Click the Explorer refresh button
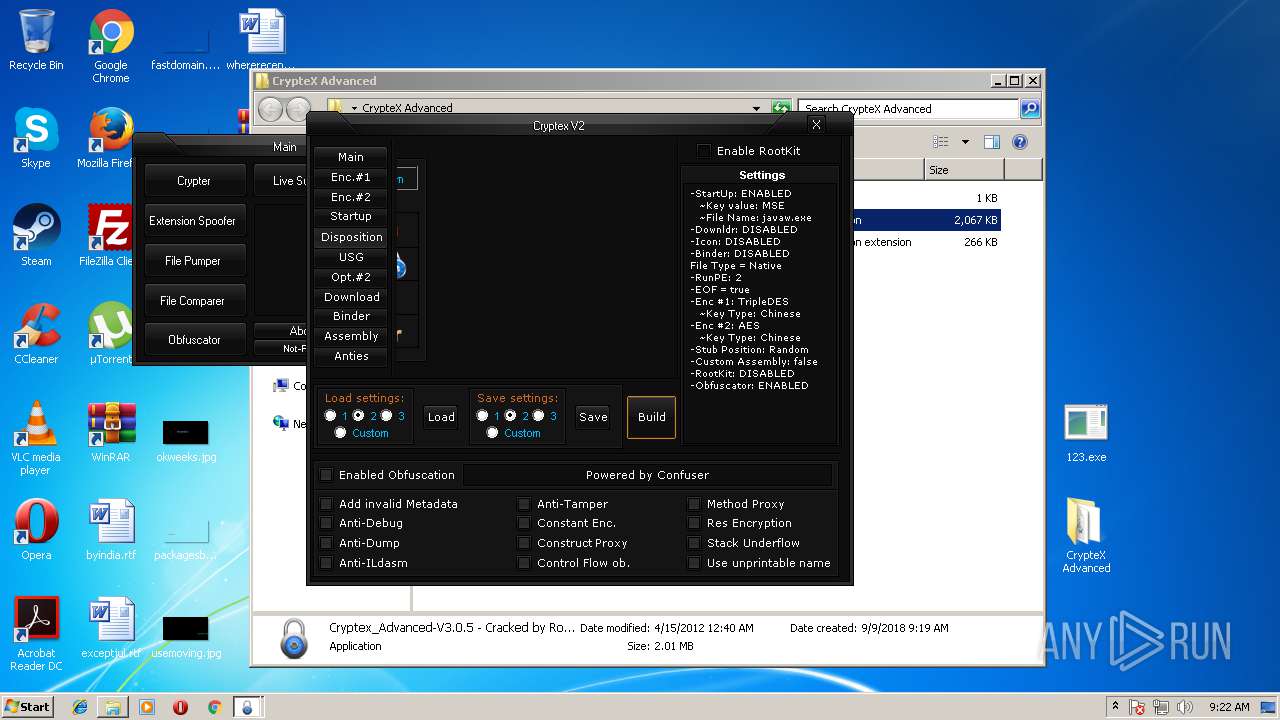This screenshot has width=1280, height=720. click(781, 108)
